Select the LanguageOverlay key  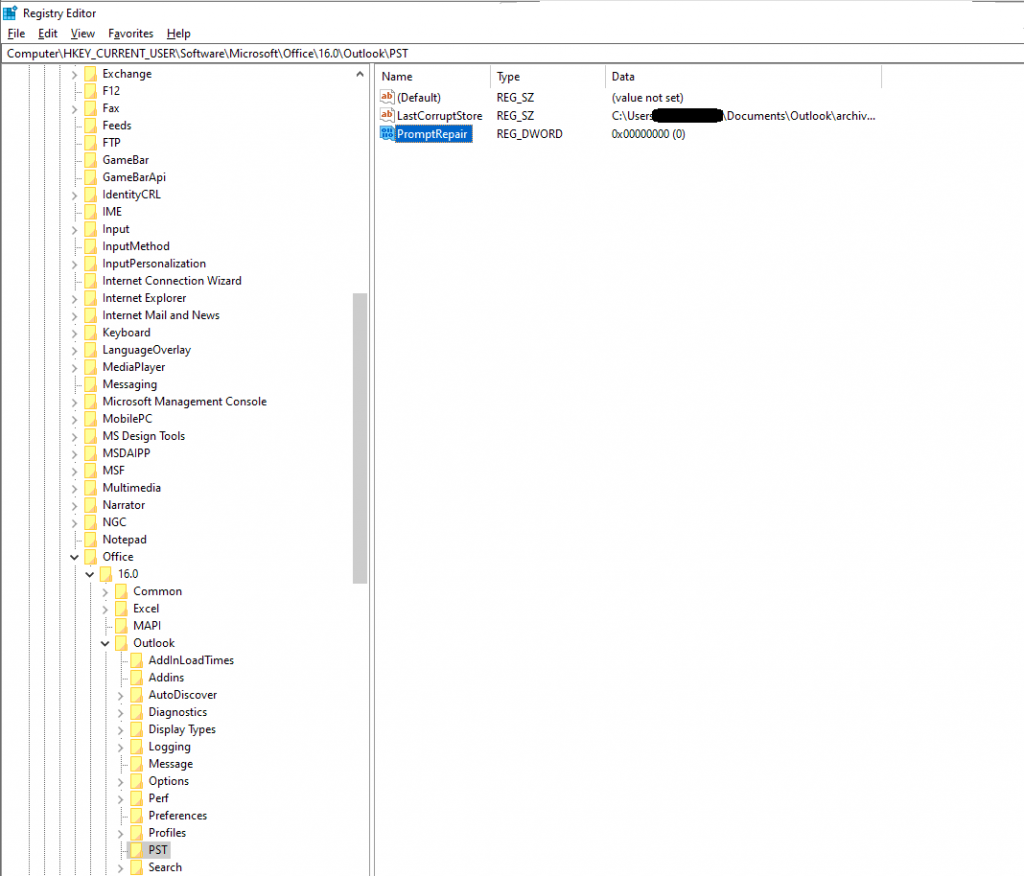[146, 350]
